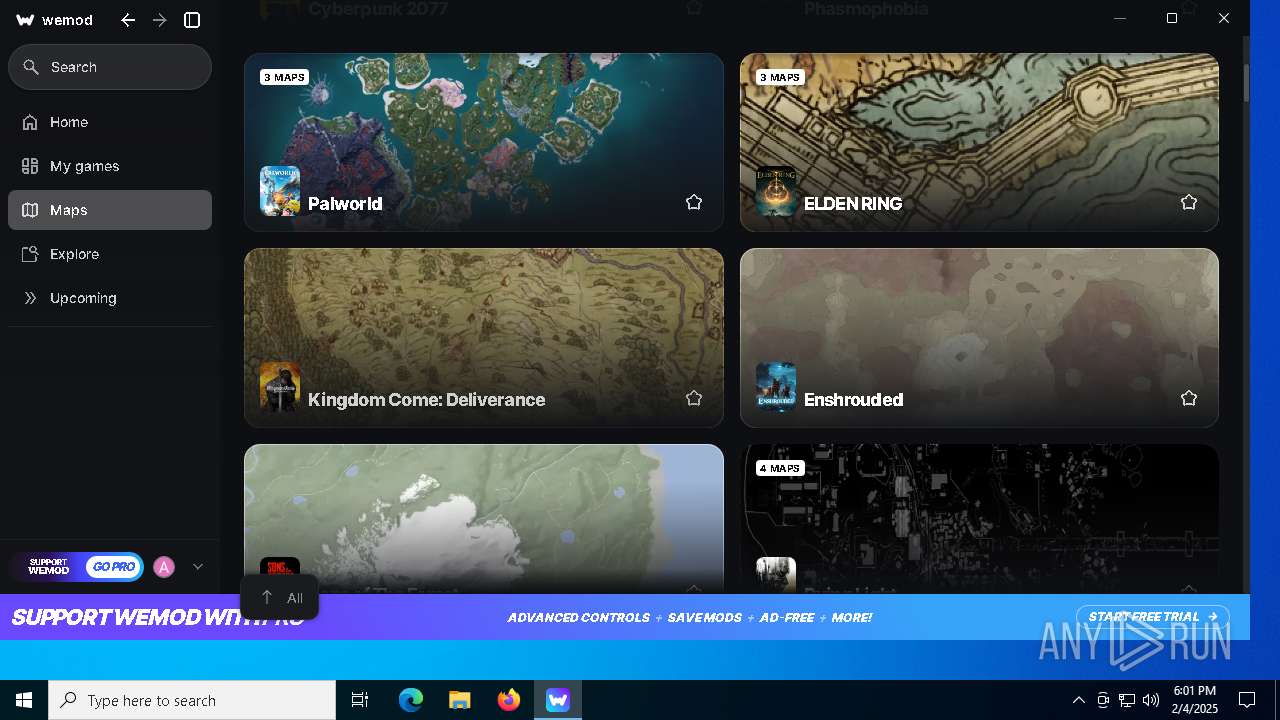
Task: Click the network tray icon
Action: (1127, 700)
